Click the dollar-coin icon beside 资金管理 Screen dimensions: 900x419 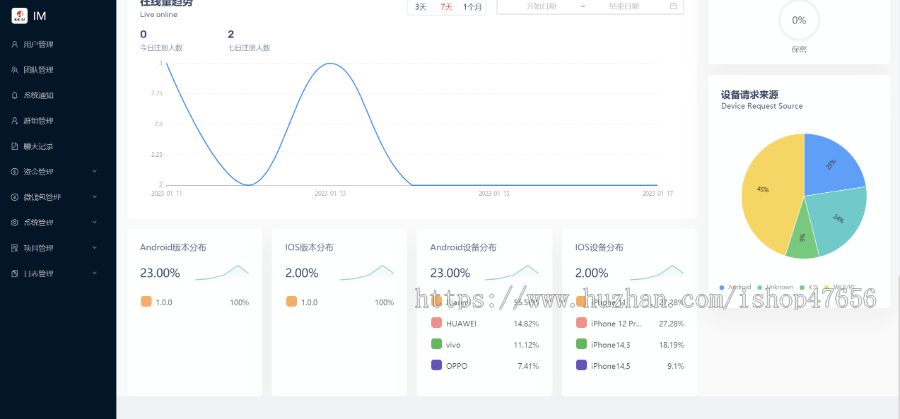(15, 172)
